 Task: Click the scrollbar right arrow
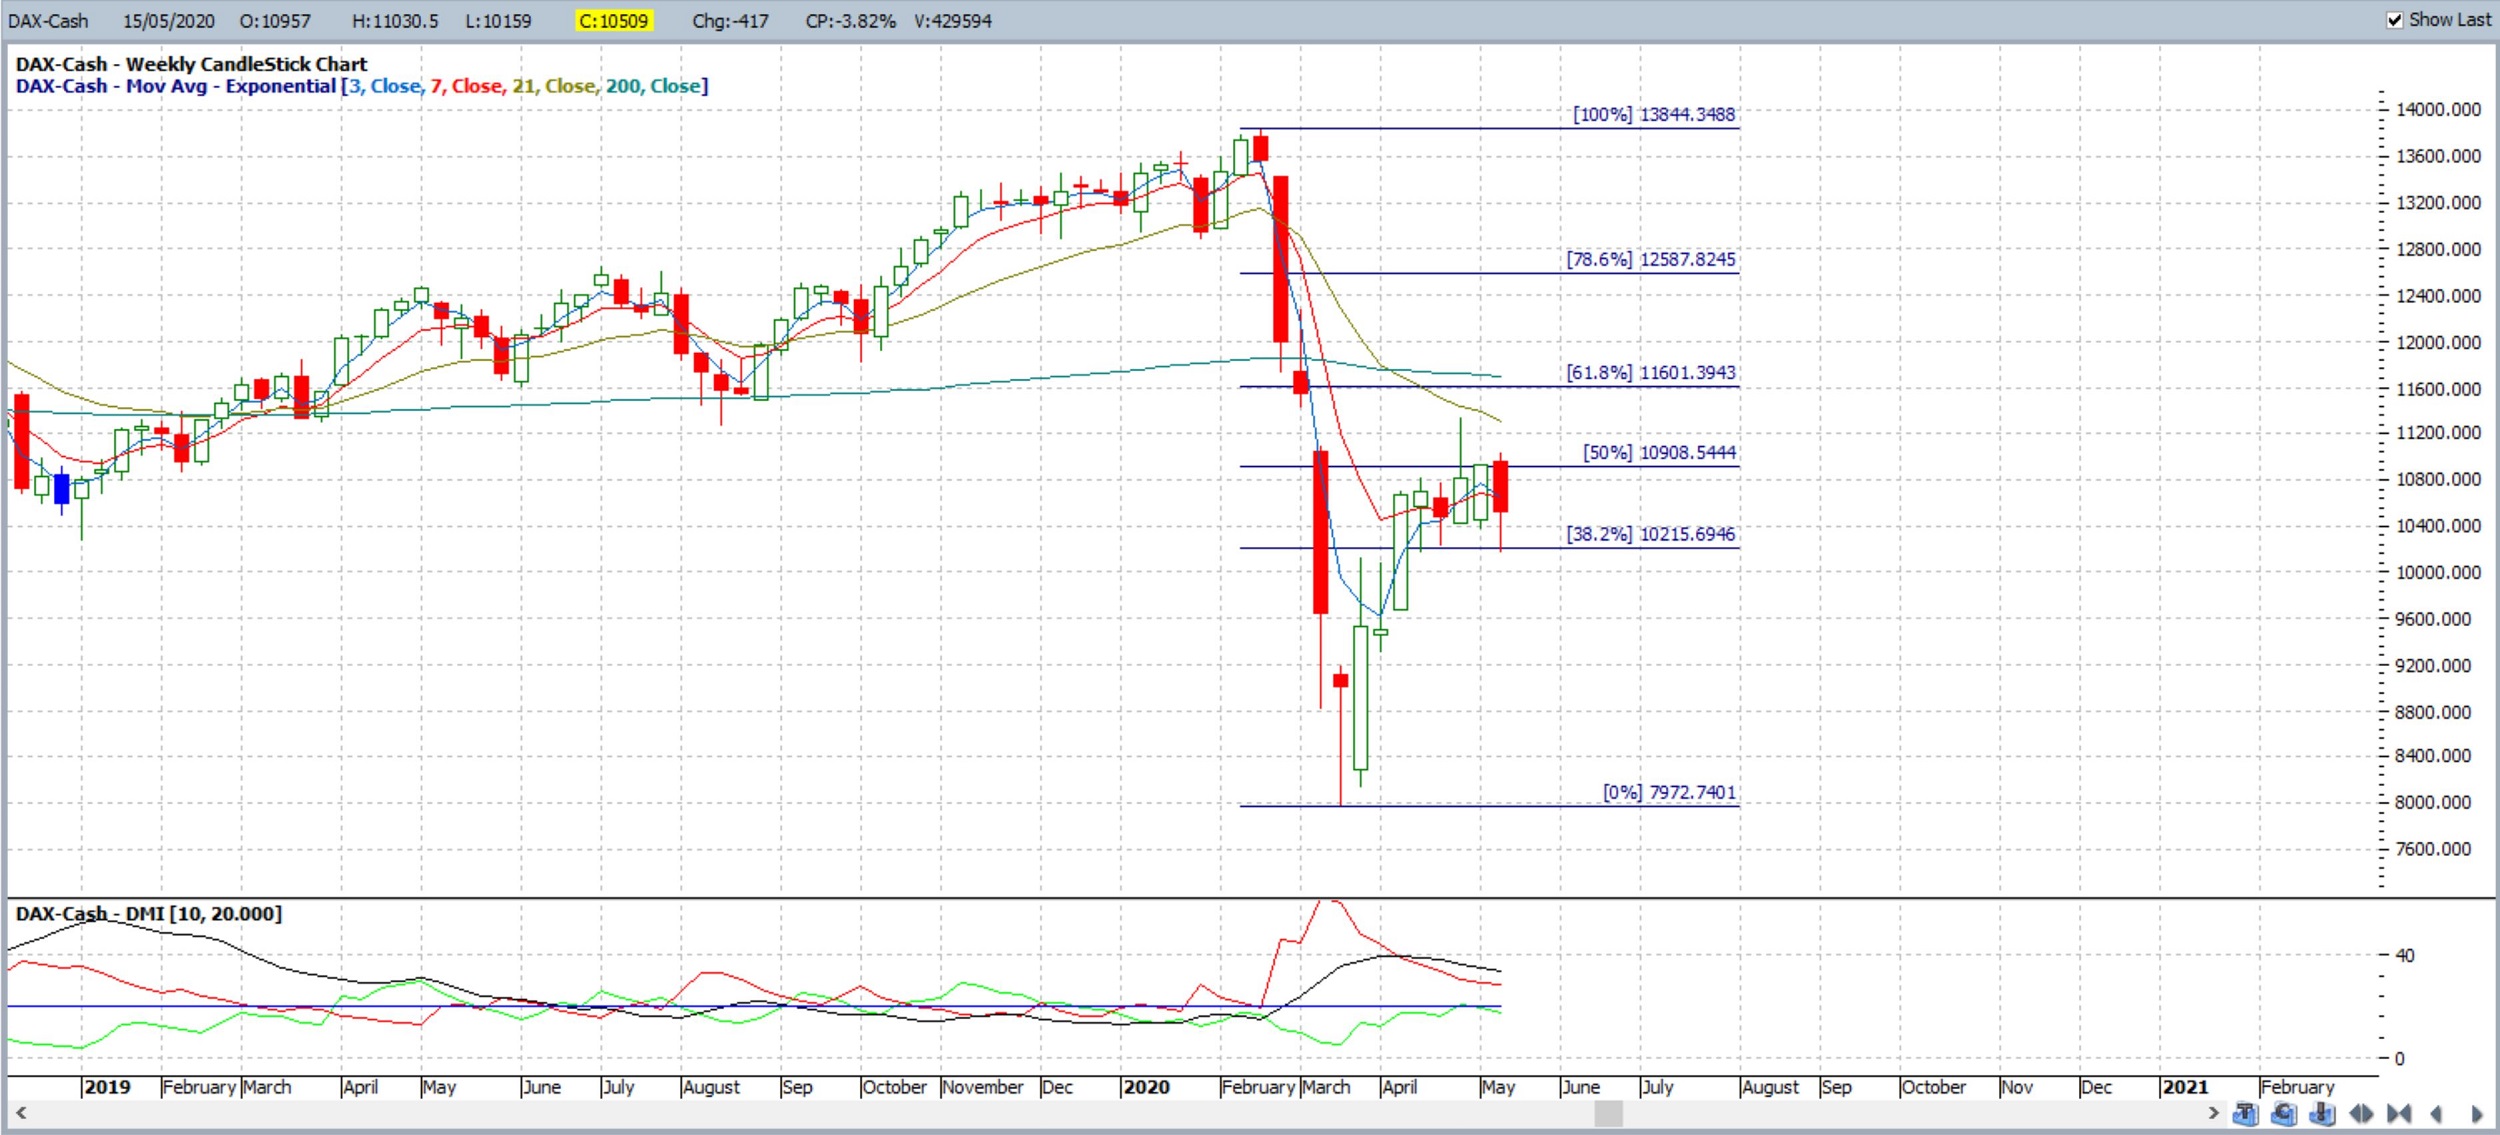[2213, 1112]
